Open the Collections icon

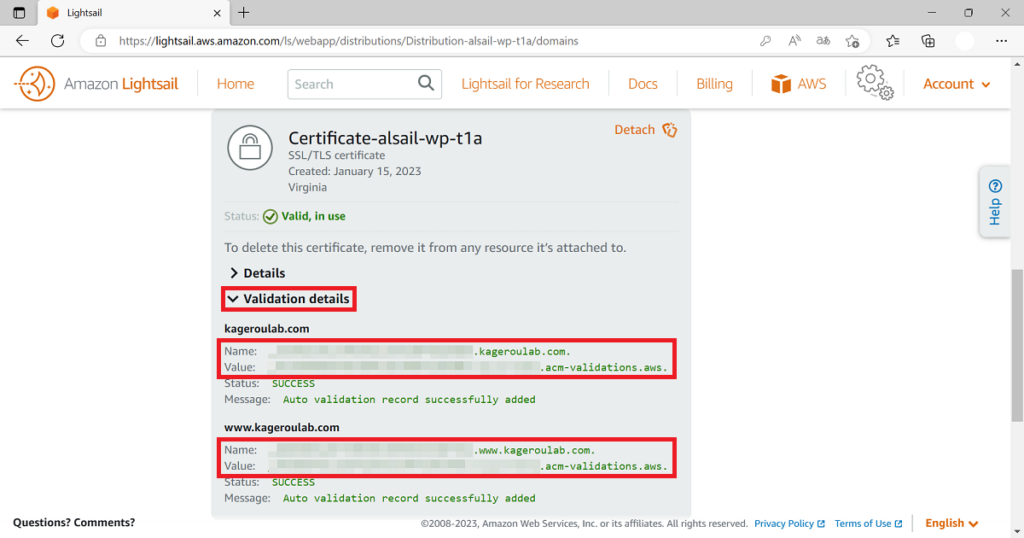tap(928, 41)
